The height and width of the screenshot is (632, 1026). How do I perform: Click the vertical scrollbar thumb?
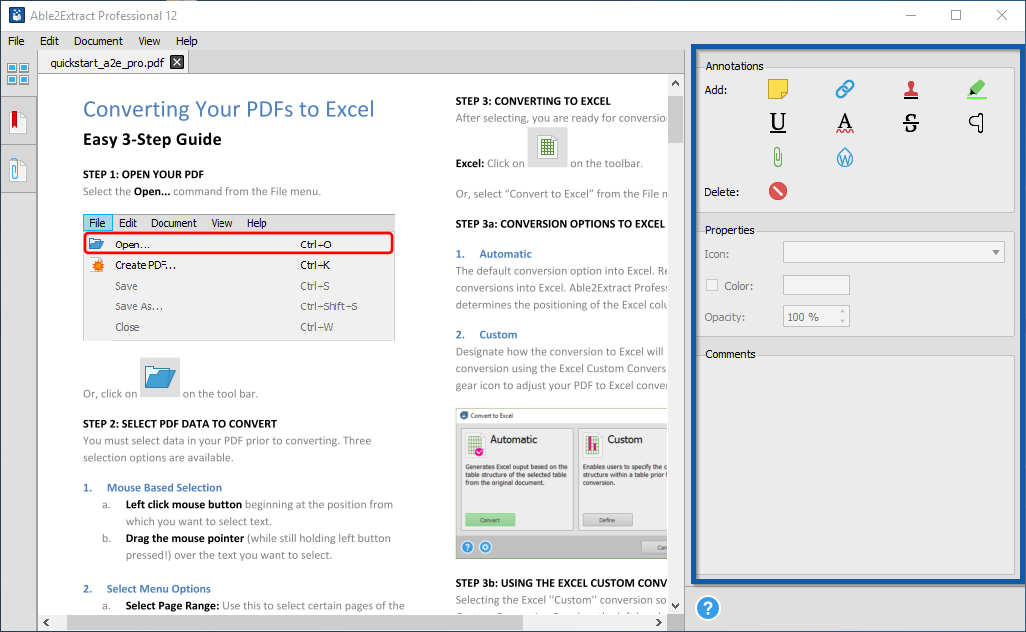[x=675, y=119]
